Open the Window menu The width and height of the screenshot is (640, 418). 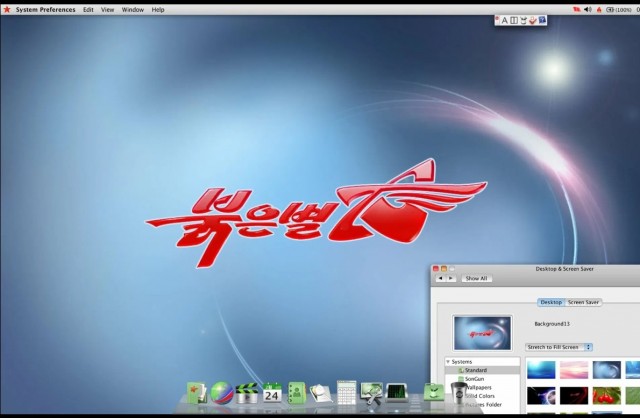point(132,9)
